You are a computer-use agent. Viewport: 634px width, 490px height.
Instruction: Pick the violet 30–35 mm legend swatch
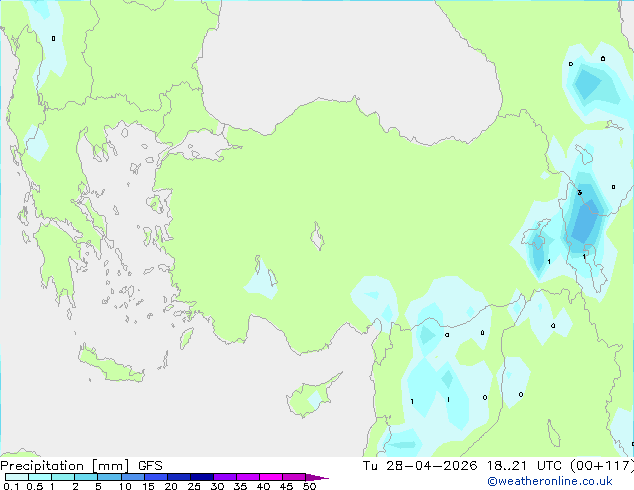coord(224,477)
